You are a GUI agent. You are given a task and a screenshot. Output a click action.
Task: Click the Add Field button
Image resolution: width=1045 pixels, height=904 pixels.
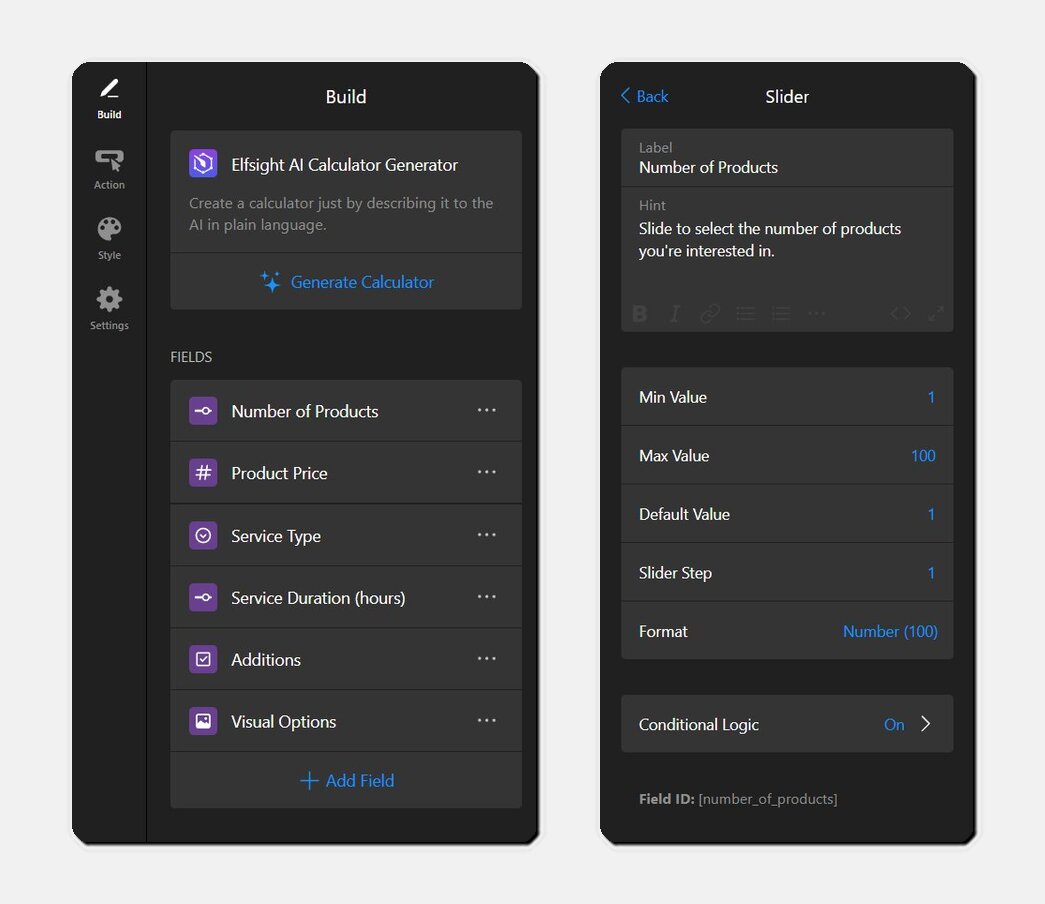[x=346, y=781]
